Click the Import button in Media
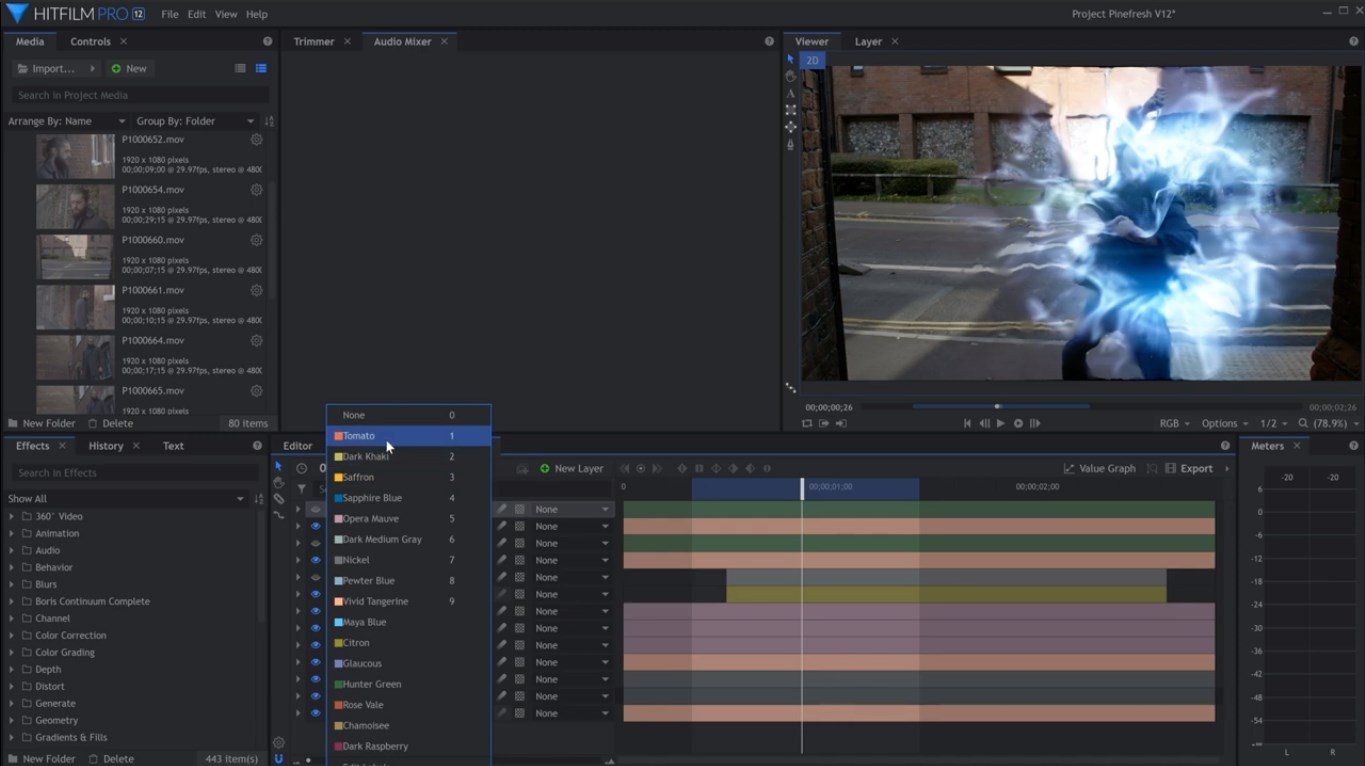1365x766 pixels. point(55,69)
